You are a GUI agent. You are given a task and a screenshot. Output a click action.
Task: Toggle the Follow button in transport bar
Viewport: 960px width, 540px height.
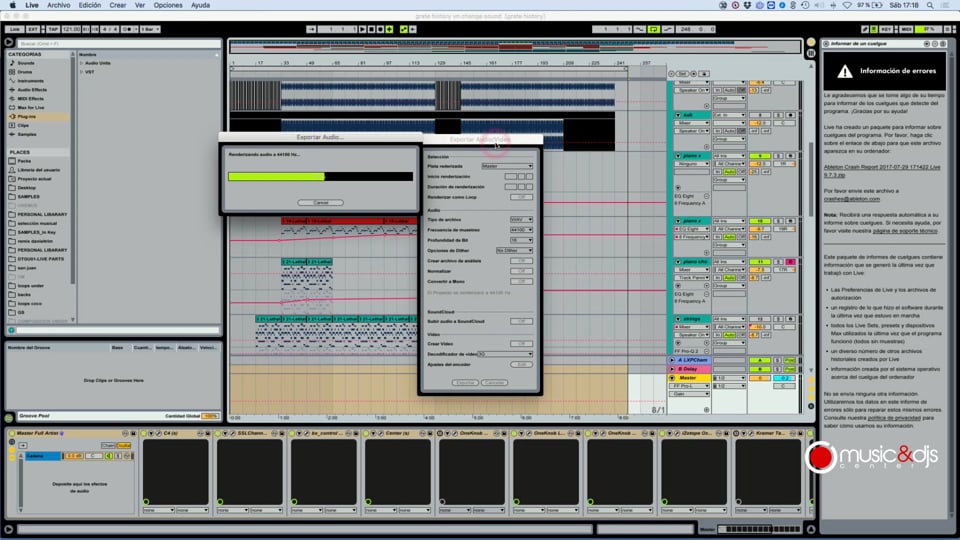pyautogui.click(x=312, y=29)
